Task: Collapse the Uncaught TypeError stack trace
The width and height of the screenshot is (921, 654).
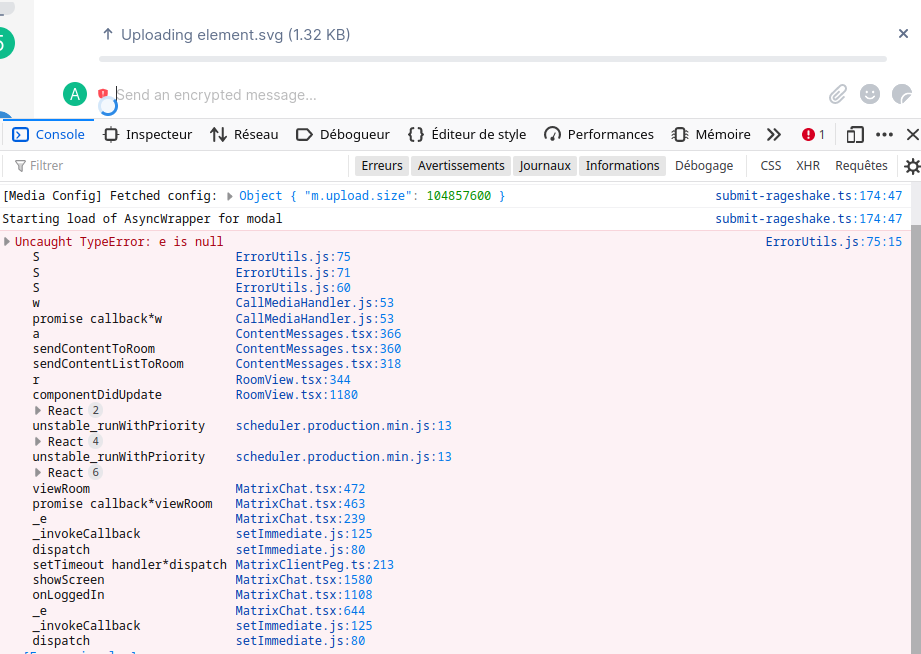Action: [x=7, y=242]
